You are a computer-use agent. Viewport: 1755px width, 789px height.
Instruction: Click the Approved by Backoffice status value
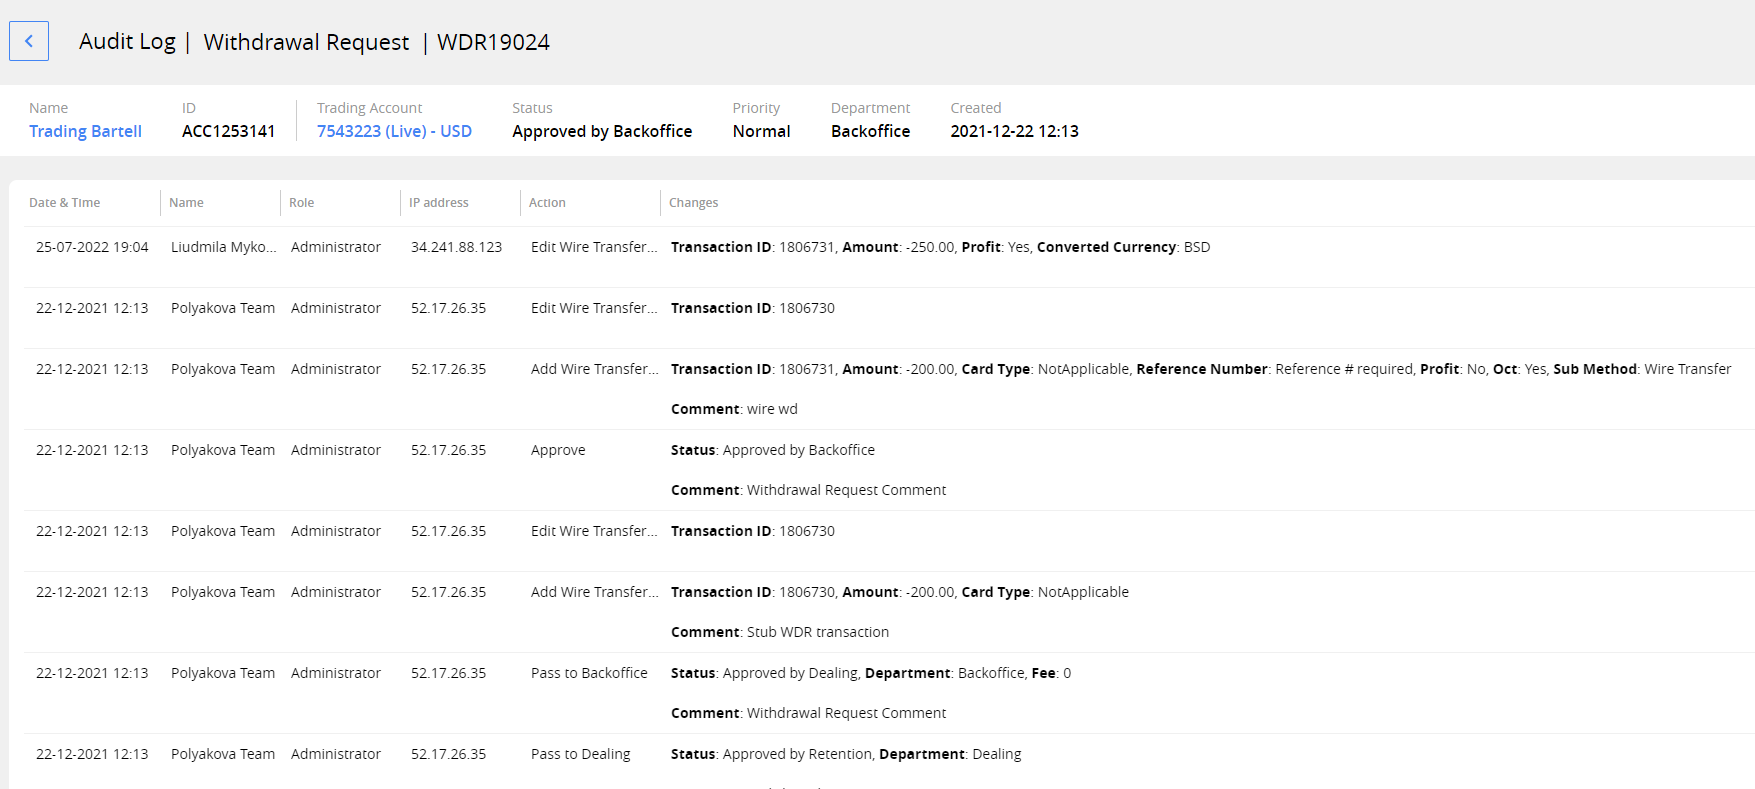601,131
